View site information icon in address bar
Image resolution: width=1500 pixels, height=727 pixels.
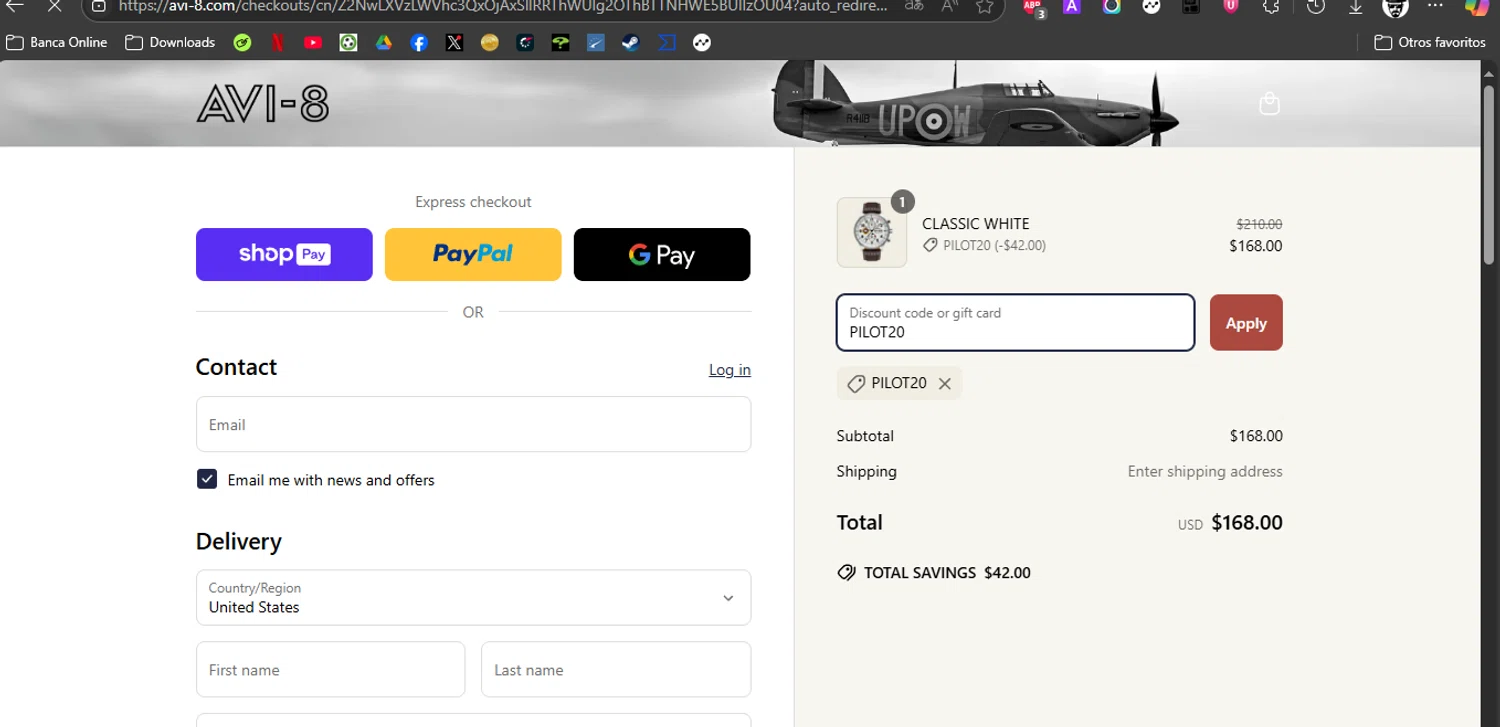coord(98,6)
